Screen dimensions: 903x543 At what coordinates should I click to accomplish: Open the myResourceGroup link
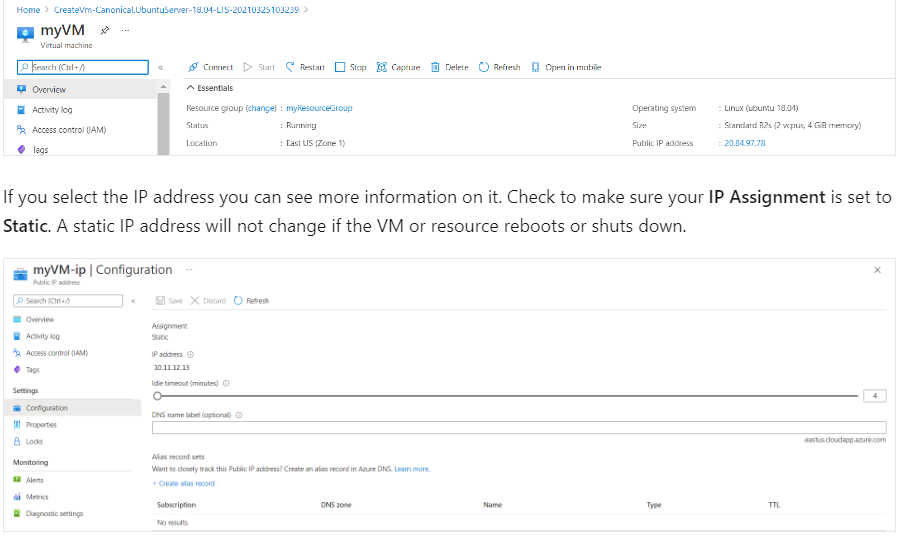click(x=319, y=108)
